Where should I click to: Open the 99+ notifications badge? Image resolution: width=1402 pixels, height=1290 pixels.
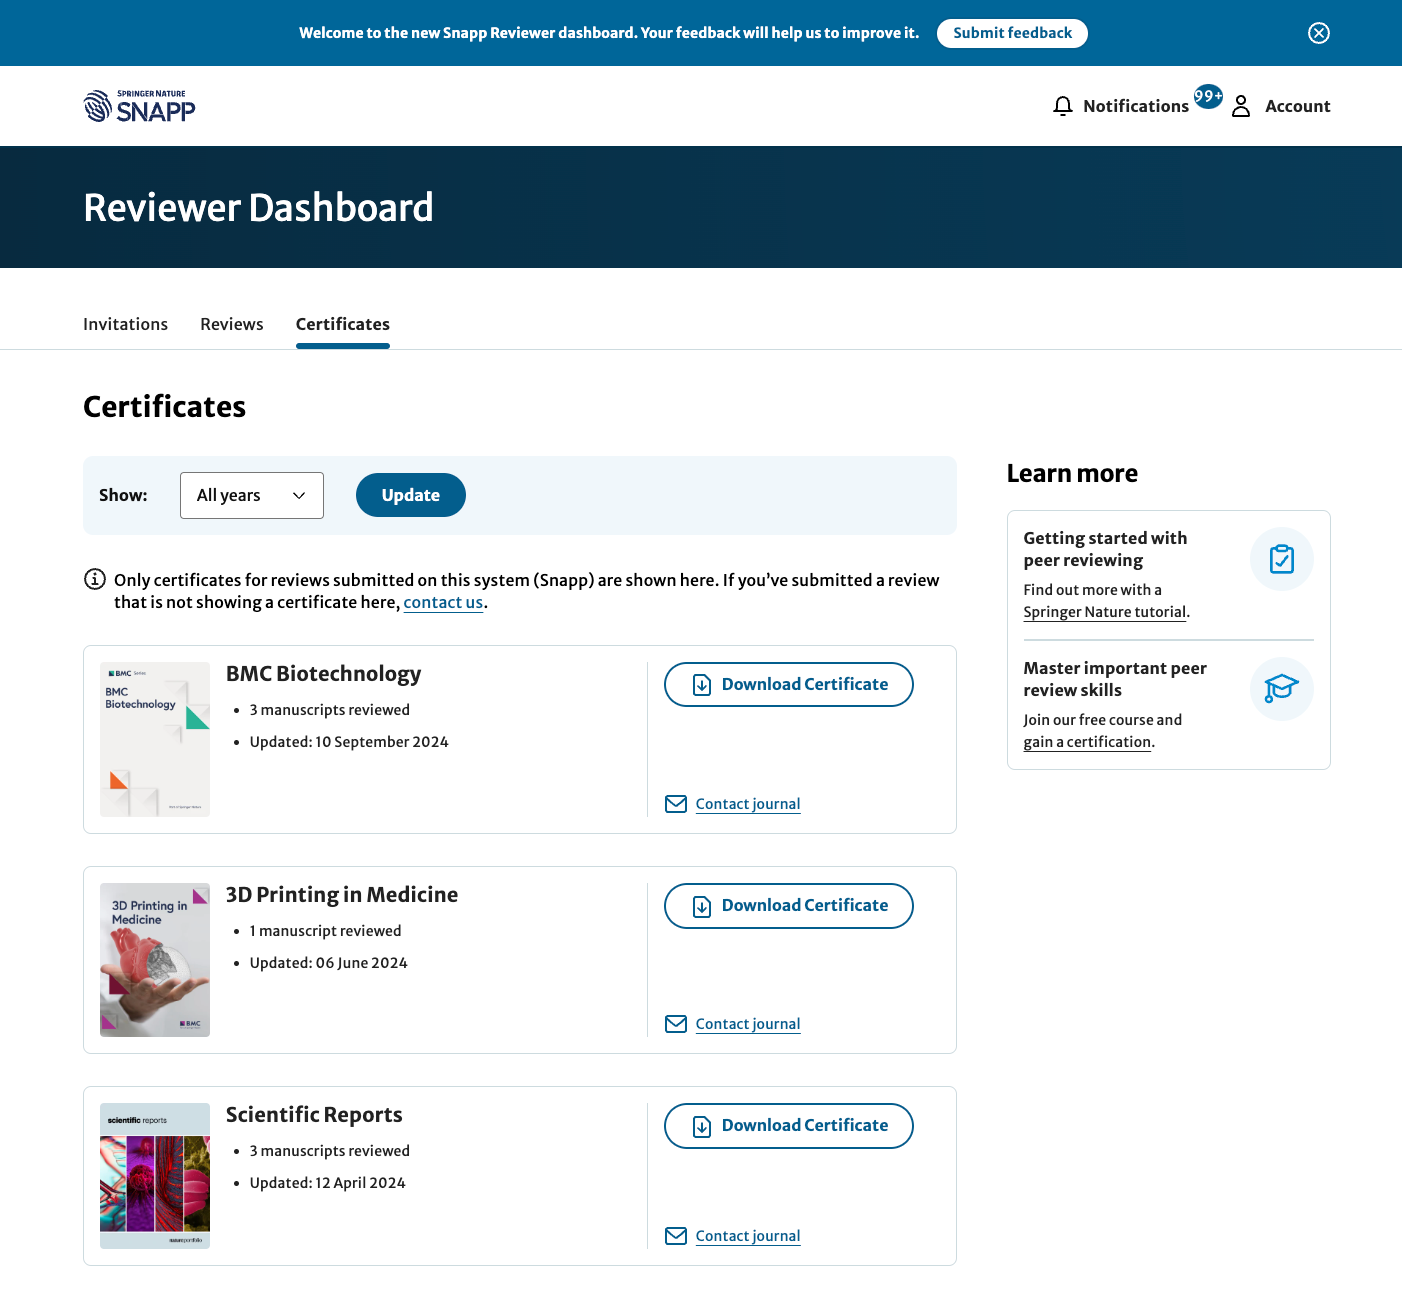[1208, 96]
